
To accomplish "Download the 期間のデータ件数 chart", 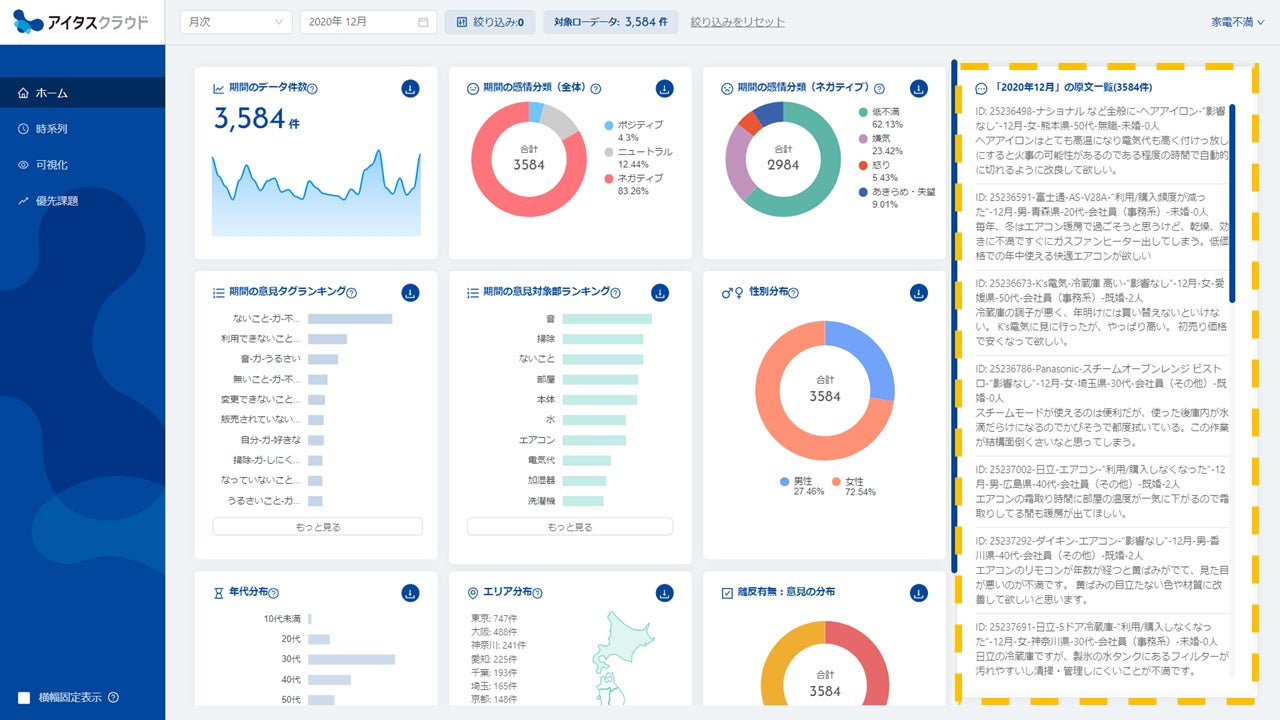I will pyautogui.click(x=411, y=89).
